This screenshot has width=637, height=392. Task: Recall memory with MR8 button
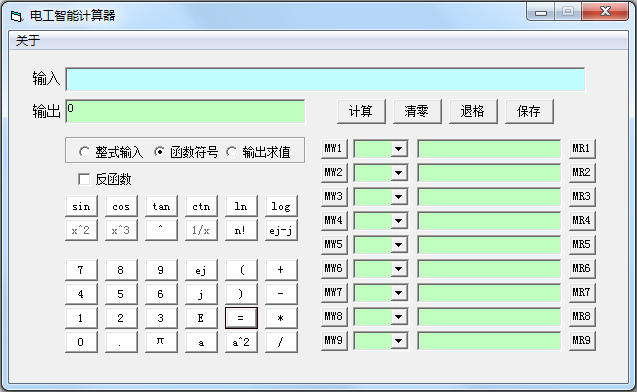(x=582, y=316)
